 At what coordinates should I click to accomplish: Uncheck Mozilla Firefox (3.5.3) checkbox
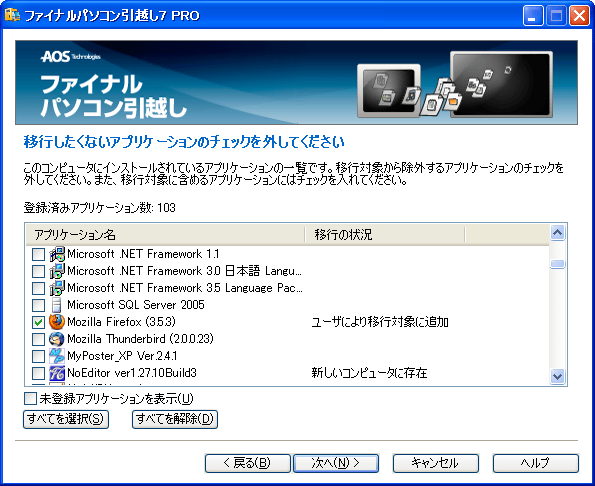point(38,322)
